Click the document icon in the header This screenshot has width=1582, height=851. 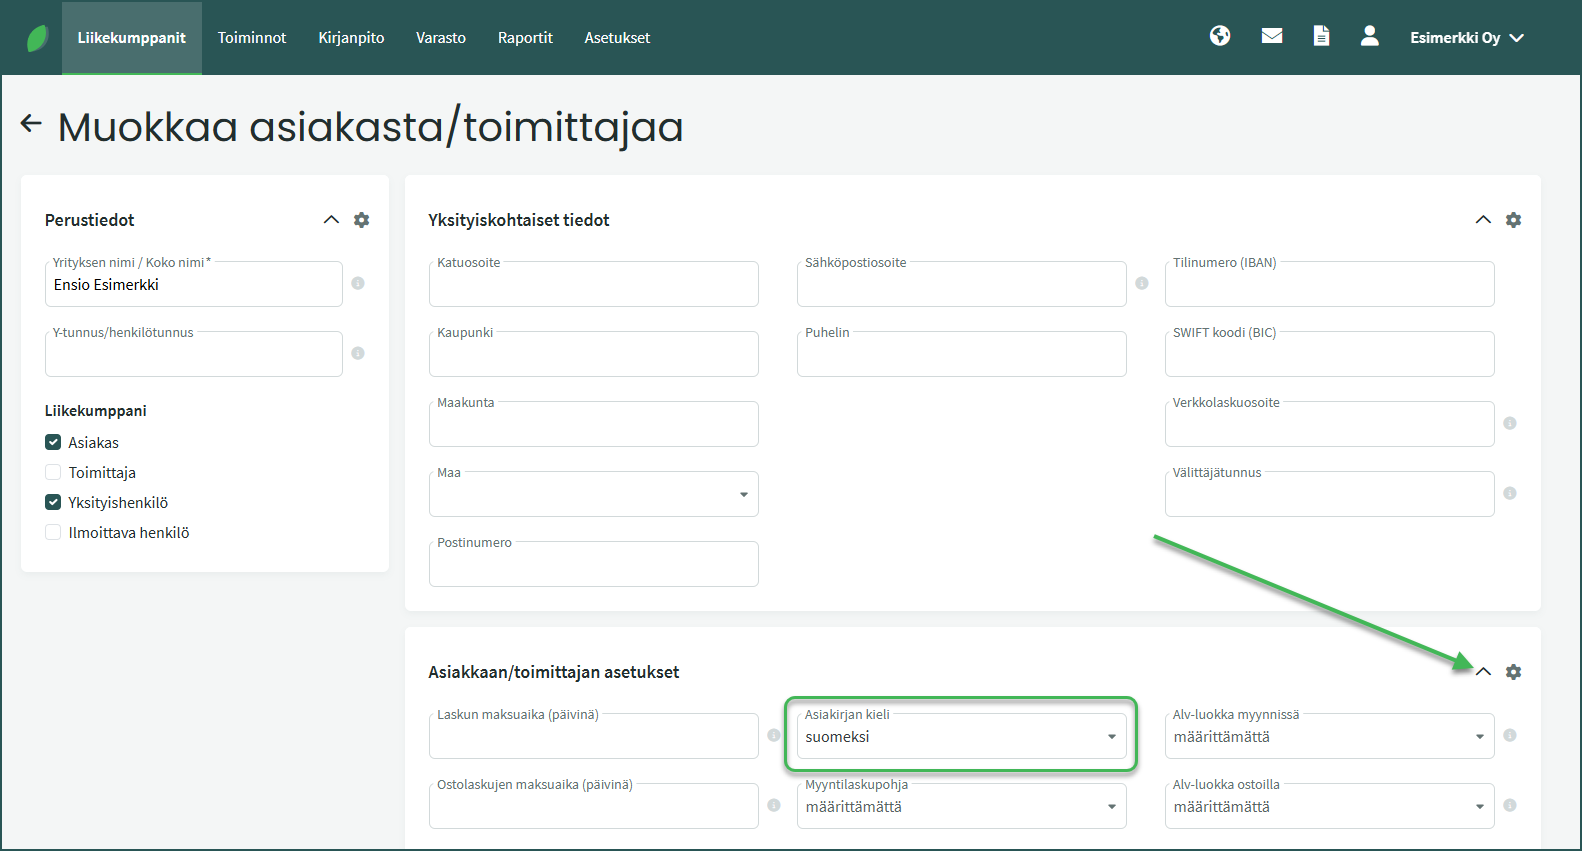[1321, 37]
